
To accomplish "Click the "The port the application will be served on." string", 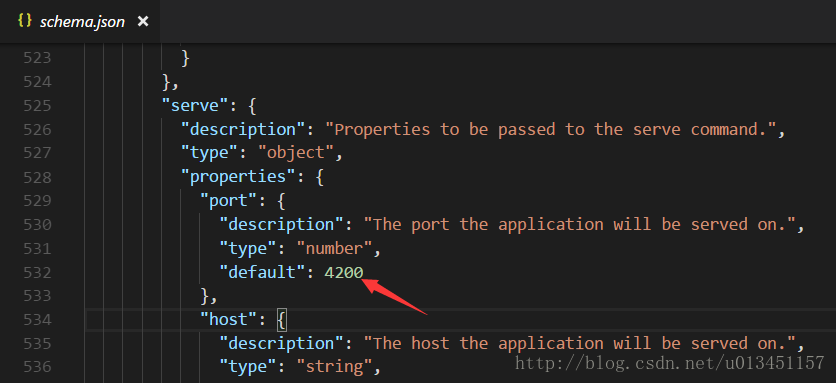I will click(579, 225).
